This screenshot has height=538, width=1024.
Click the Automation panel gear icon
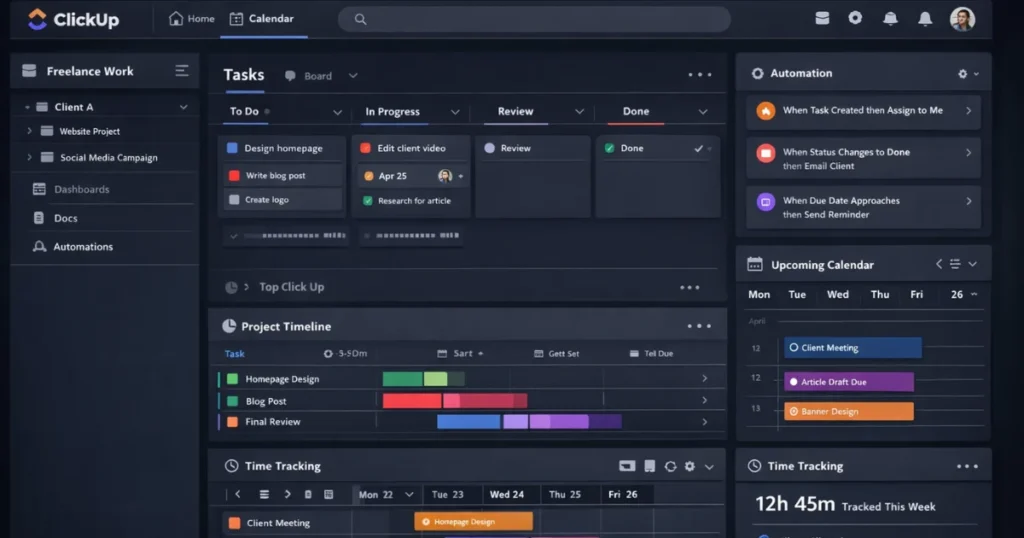(963, 74)
